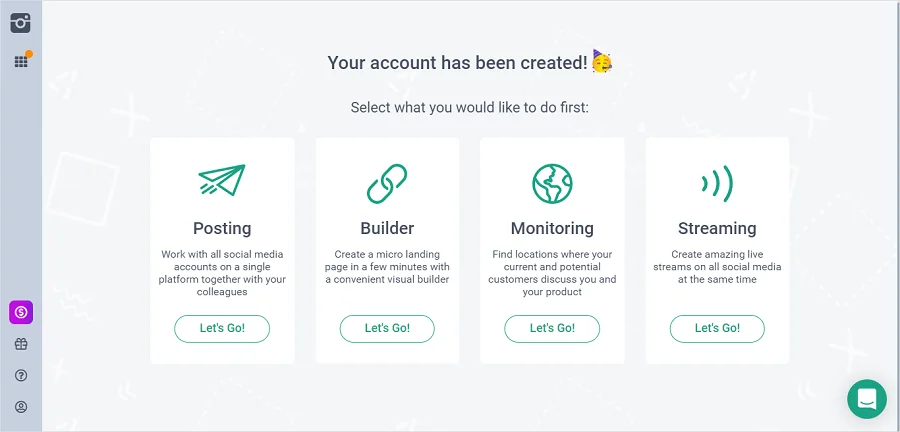Click the camera logo icon in sidebar

(x=21, y=23)
